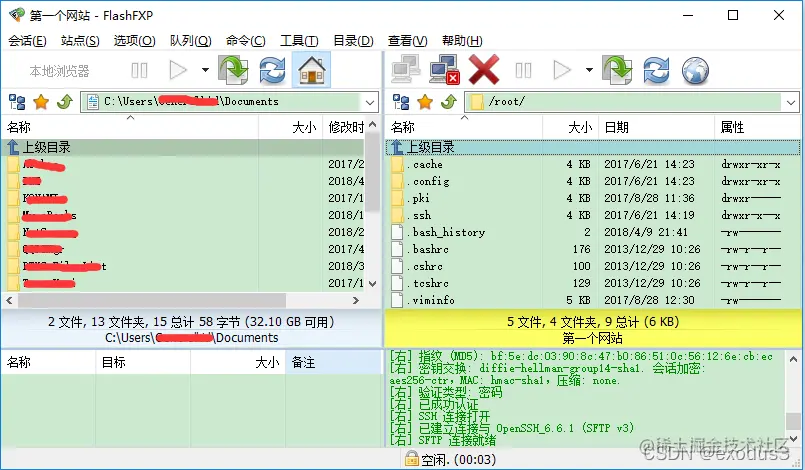The height and width of the screenshot is (470, 805).
Task: Click the red X abort icon
Action: (484, 69)
